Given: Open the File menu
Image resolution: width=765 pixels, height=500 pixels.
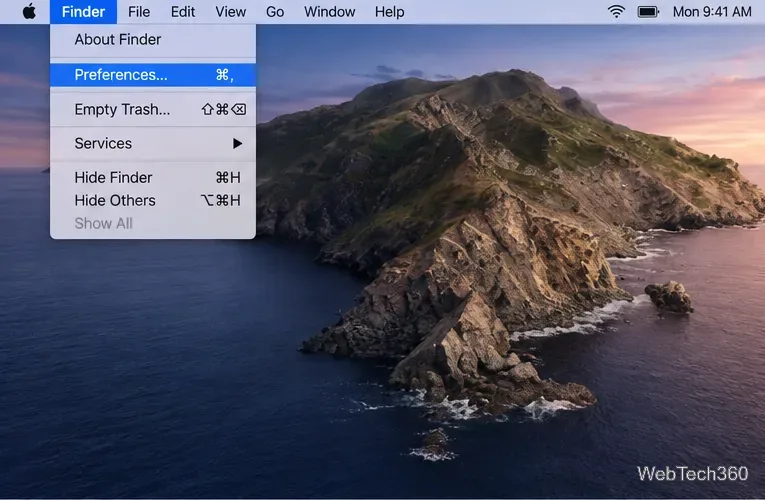Looking at the screenshot, I should click(139, 12).
